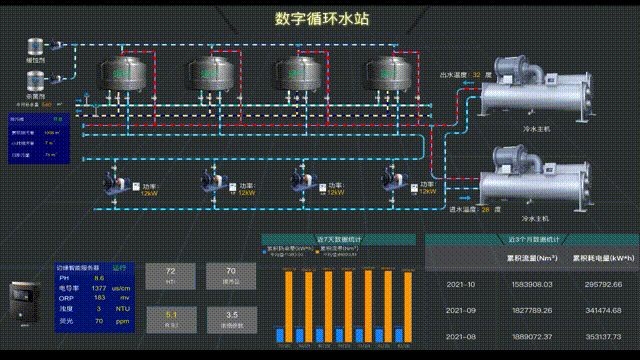This screenshot has width=640, height=360.
Task: Open the 近7天数据统计 panel header
Action: (x=338, y=239)
